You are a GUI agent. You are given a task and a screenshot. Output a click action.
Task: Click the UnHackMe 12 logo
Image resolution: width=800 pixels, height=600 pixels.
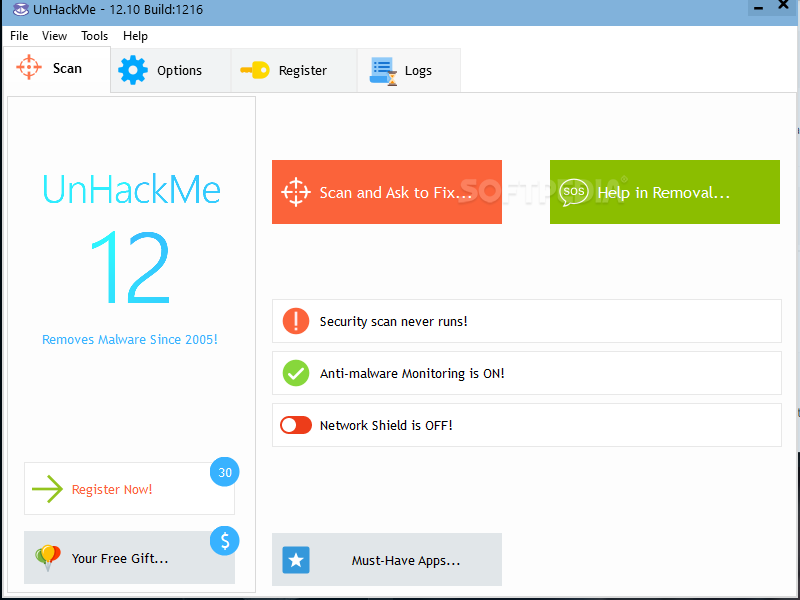point(131,239)
